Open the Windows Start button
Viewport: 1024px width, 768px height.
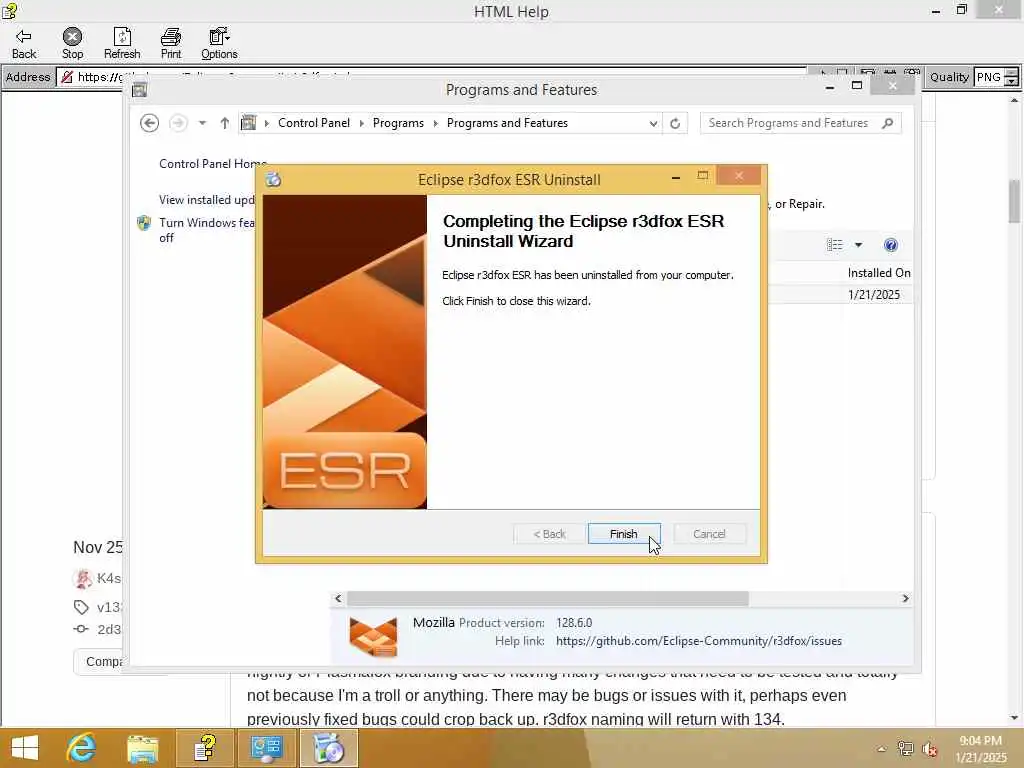pos(25,748)
